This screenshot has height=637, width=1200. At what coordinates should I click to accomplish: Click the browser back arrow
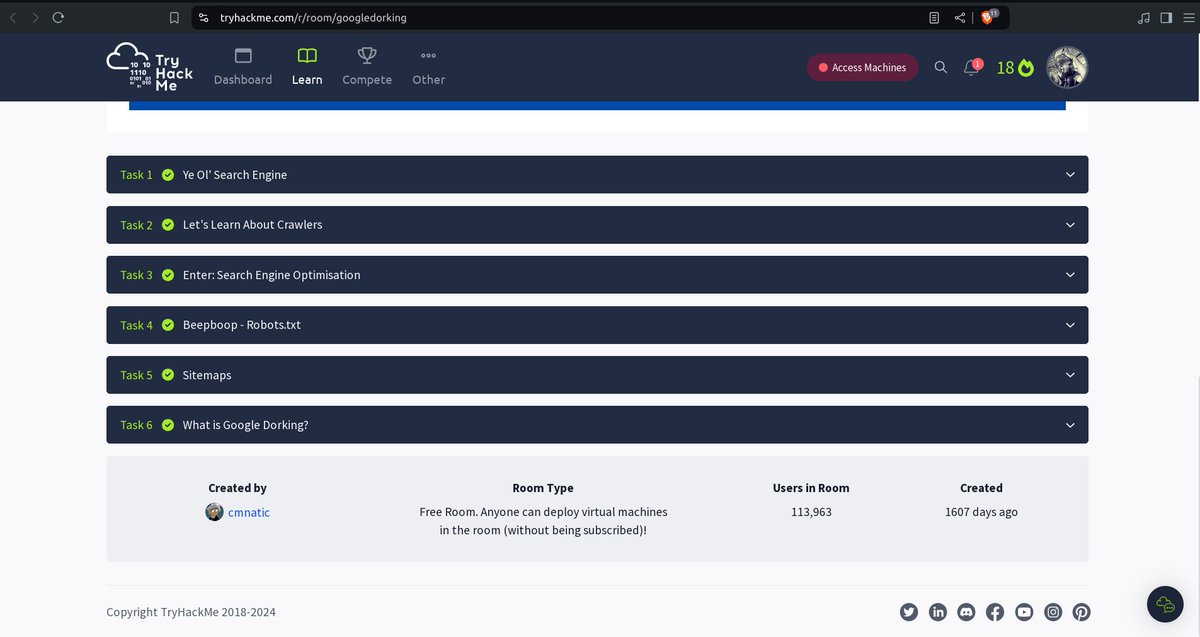pyautogui.click(x=13, y=17)
